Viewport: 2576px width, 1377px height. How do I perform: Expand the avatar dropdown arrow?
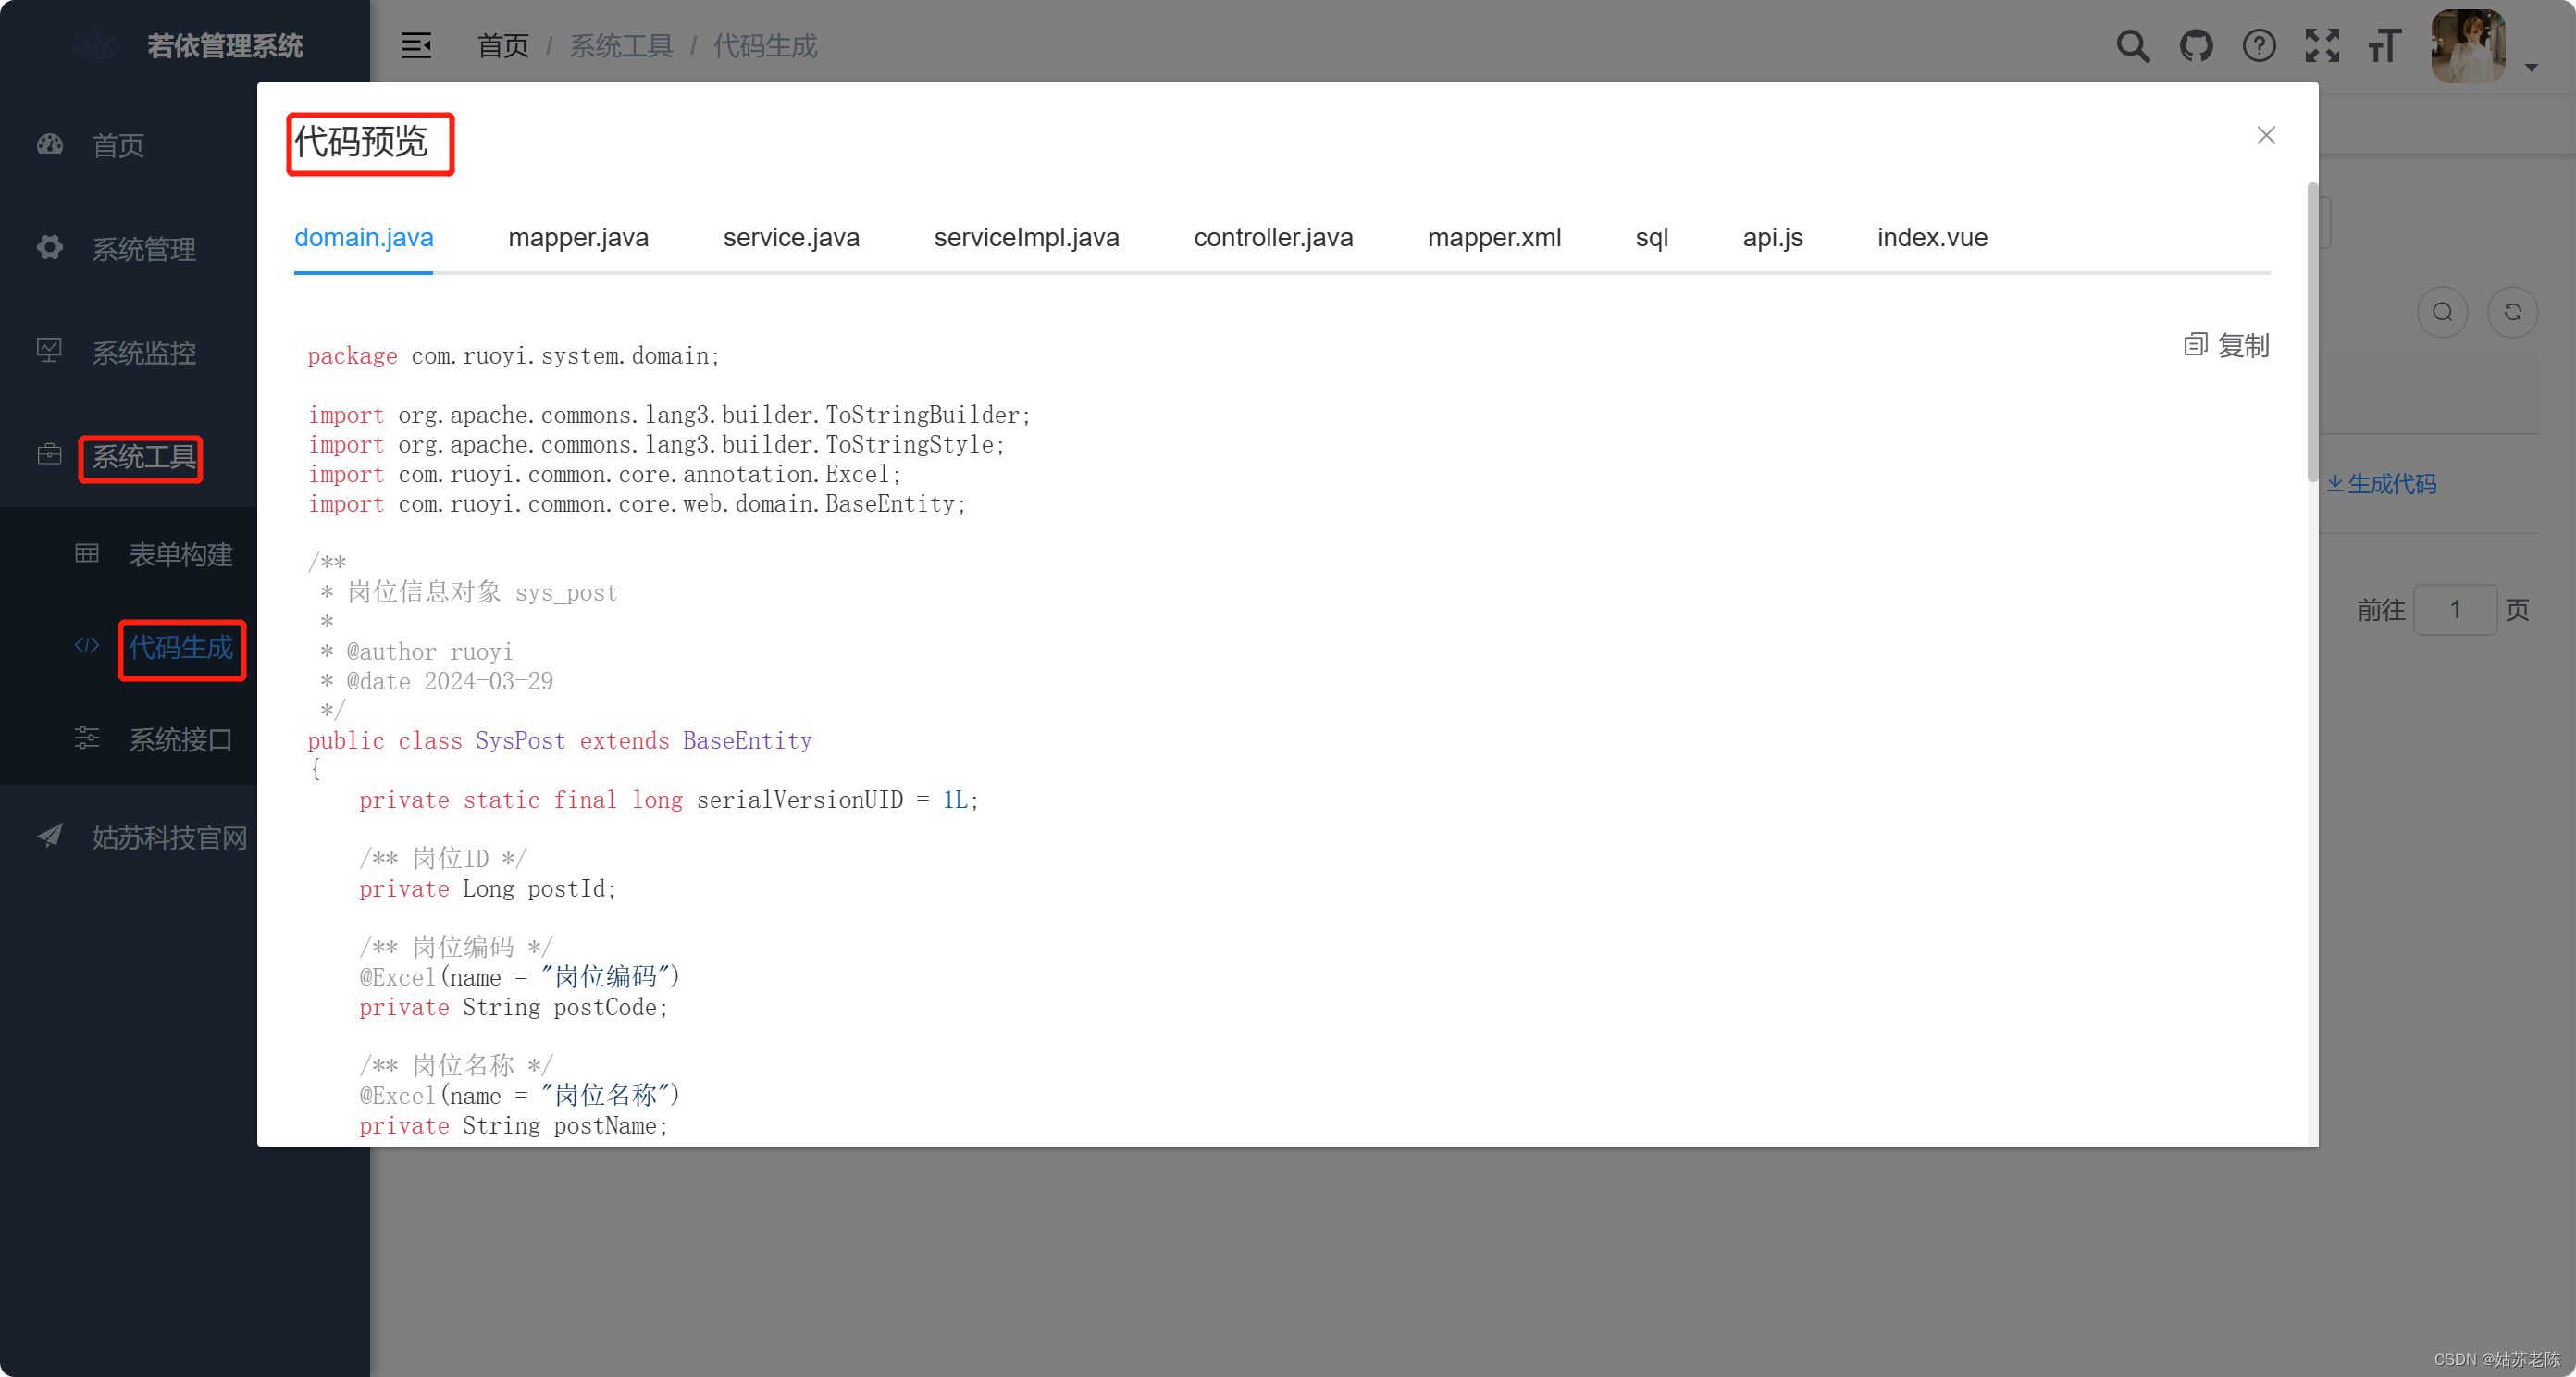point(2531,67)
